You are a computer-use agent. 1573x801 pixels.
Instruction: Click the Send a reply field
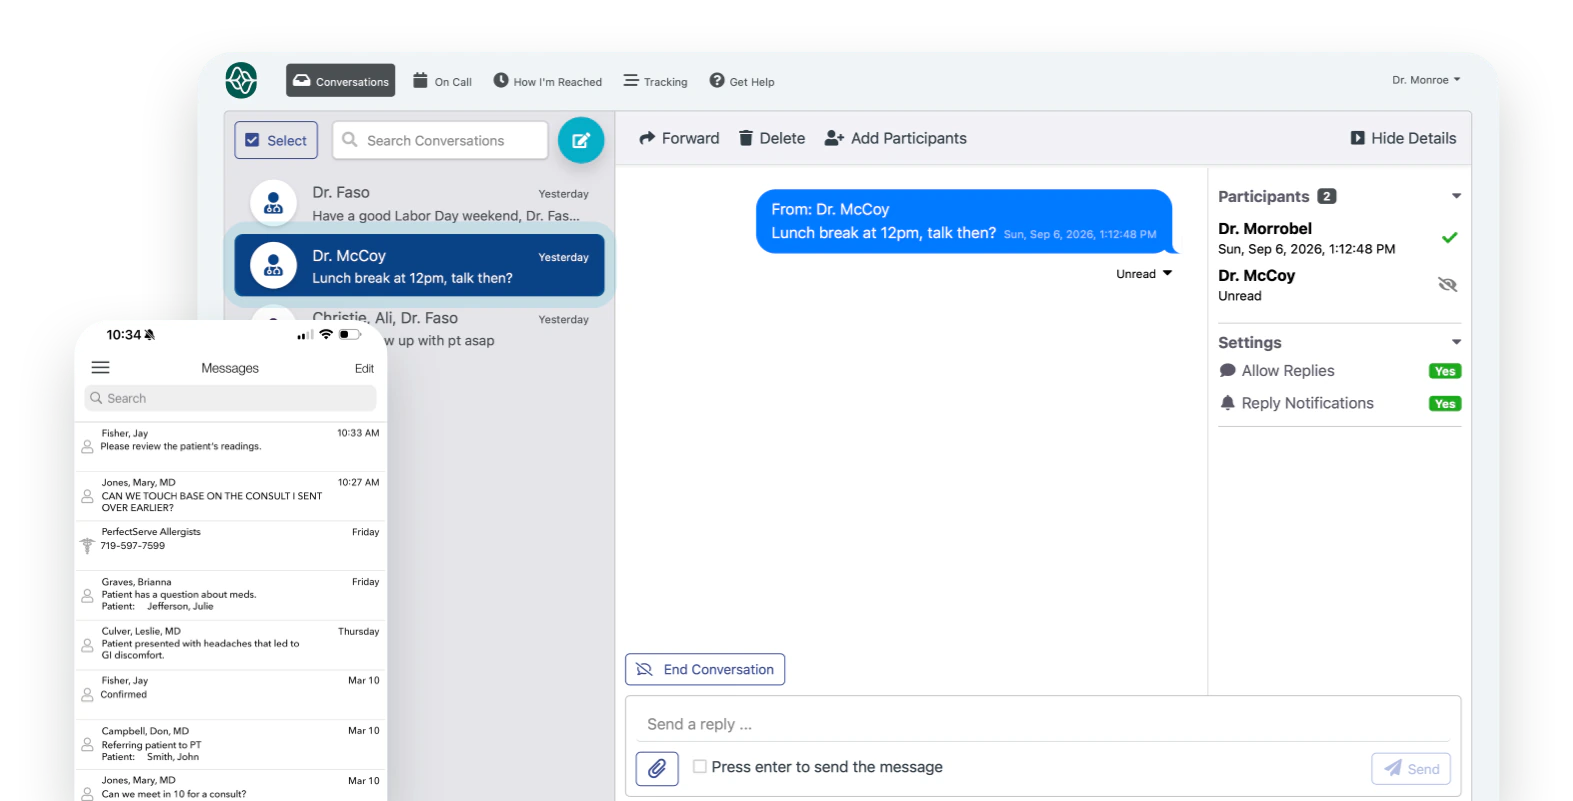[x=1043, y=724]
